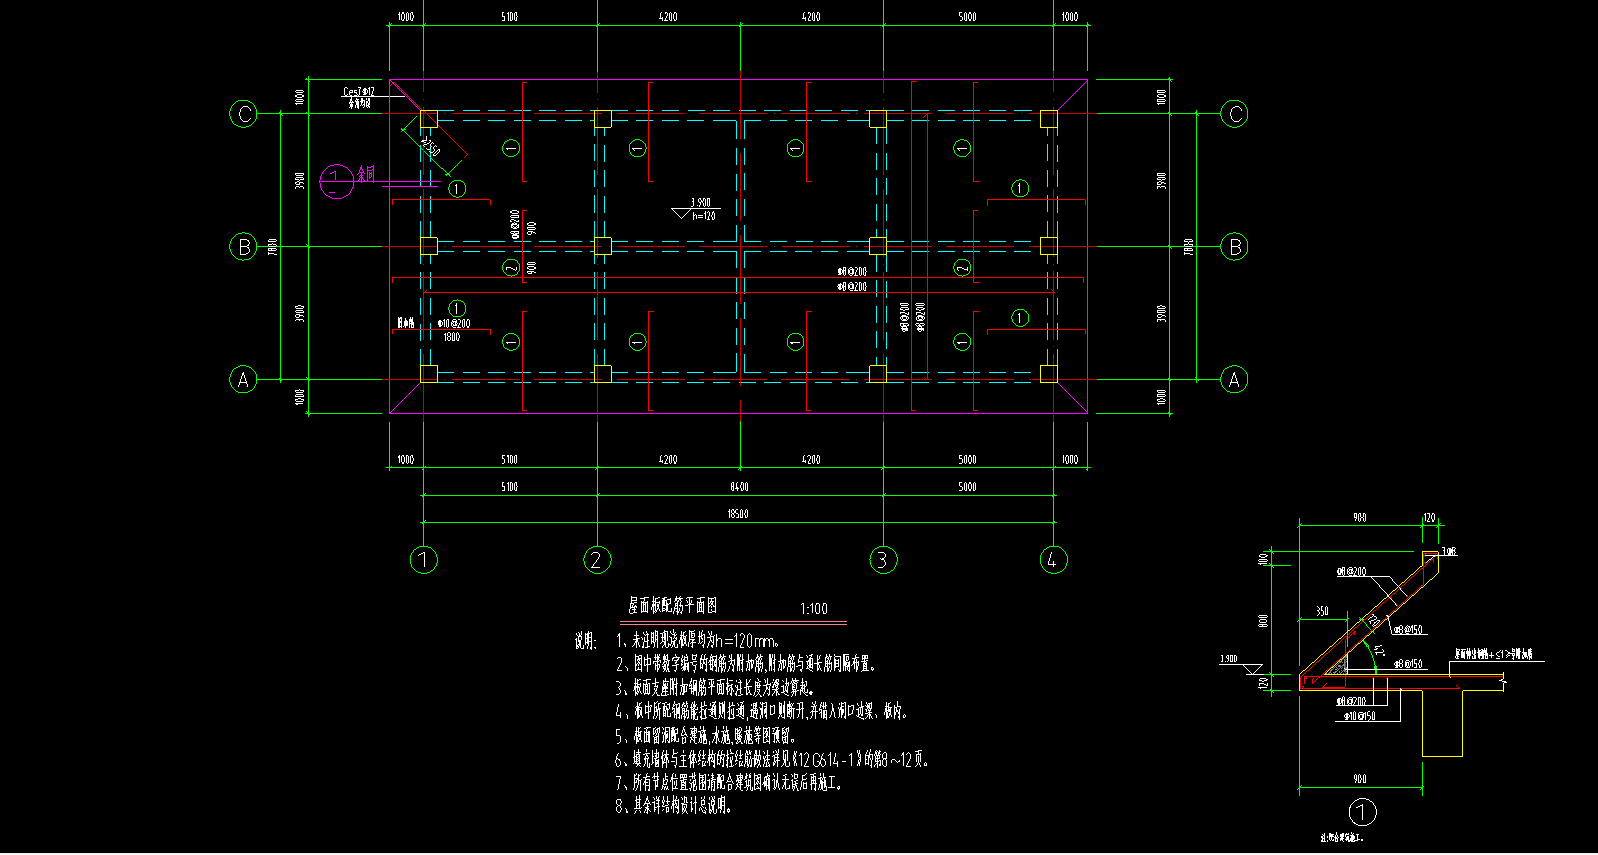Click axis bubble A on the left side
The image size is (1598, 855).
point(243,380)
